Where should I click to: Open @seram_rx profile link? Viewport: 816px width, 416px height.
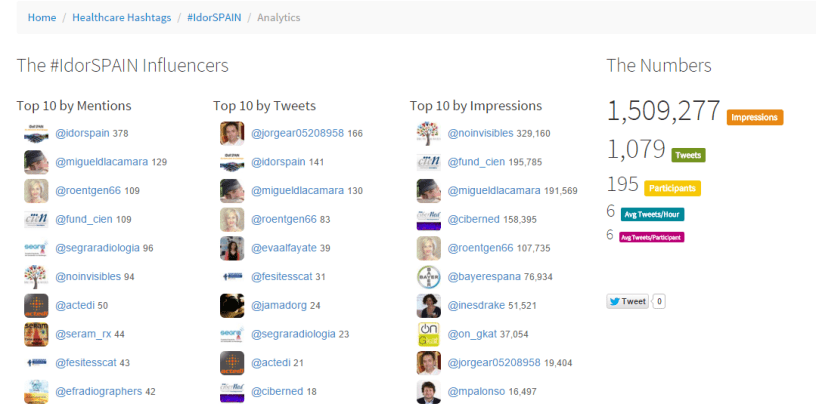tap(83, 334)
